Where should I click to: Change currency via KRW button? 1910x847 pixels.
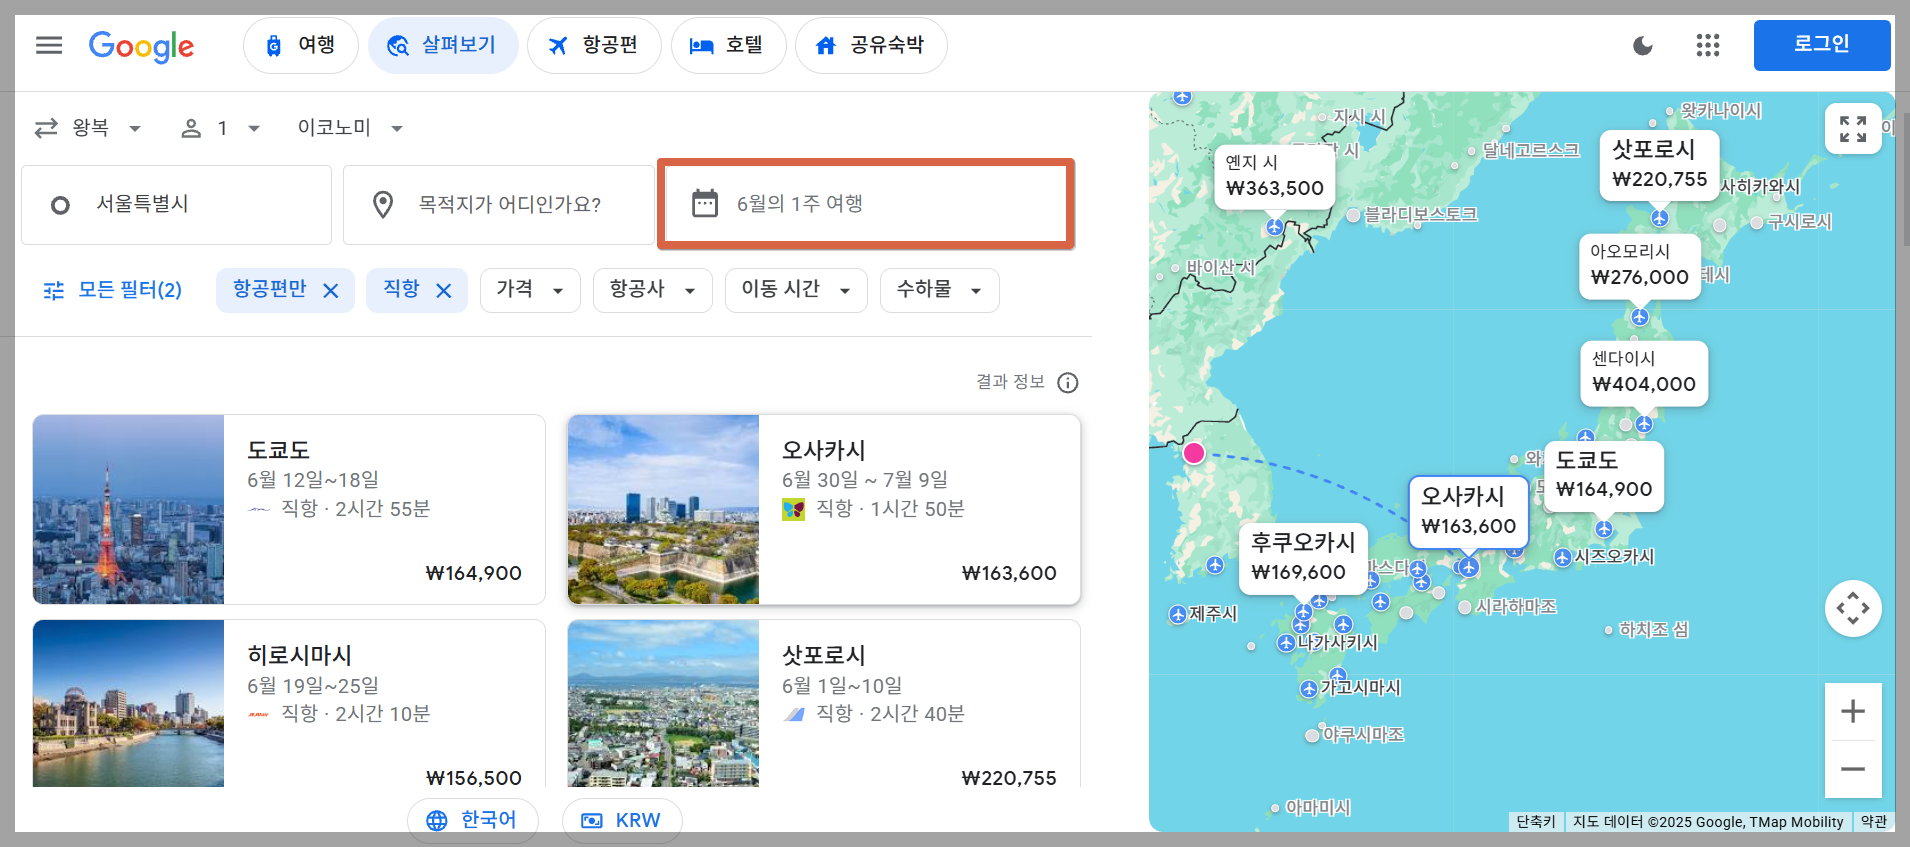point(622,820)
